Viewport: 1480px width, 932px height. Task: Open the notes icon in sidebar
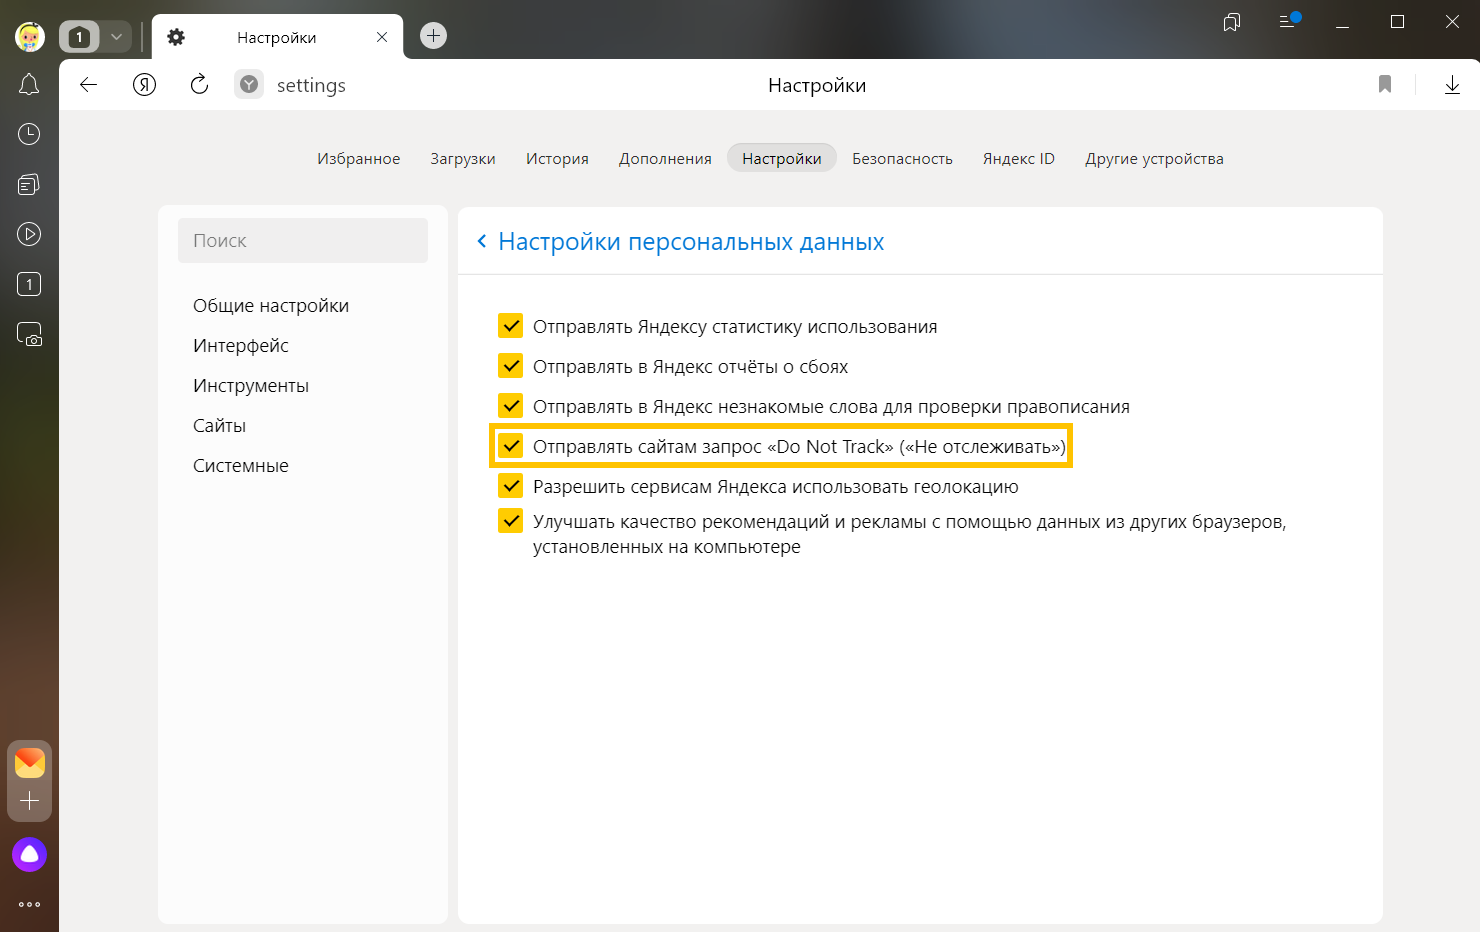(x=29, y=184)
